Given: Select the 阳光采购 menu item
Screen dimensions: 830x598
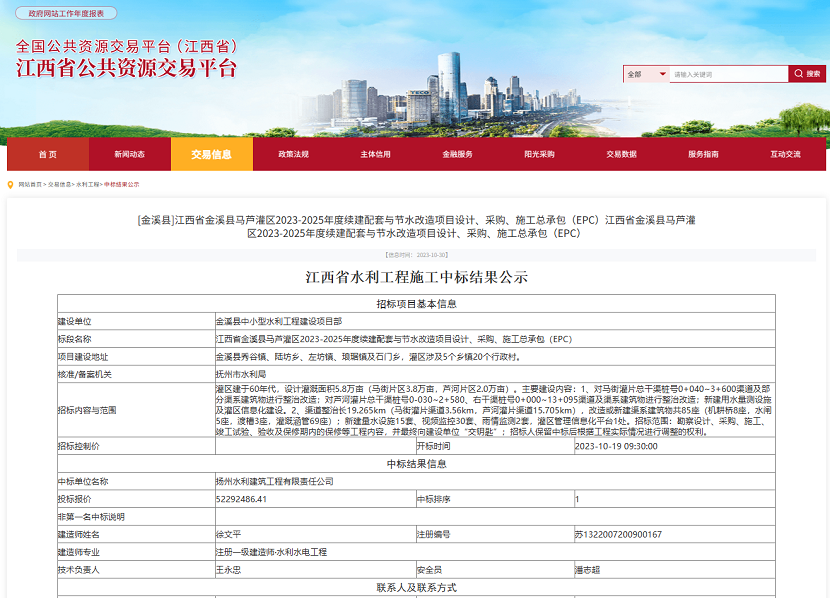Looking at the screenshot, I should click(540, 154).
